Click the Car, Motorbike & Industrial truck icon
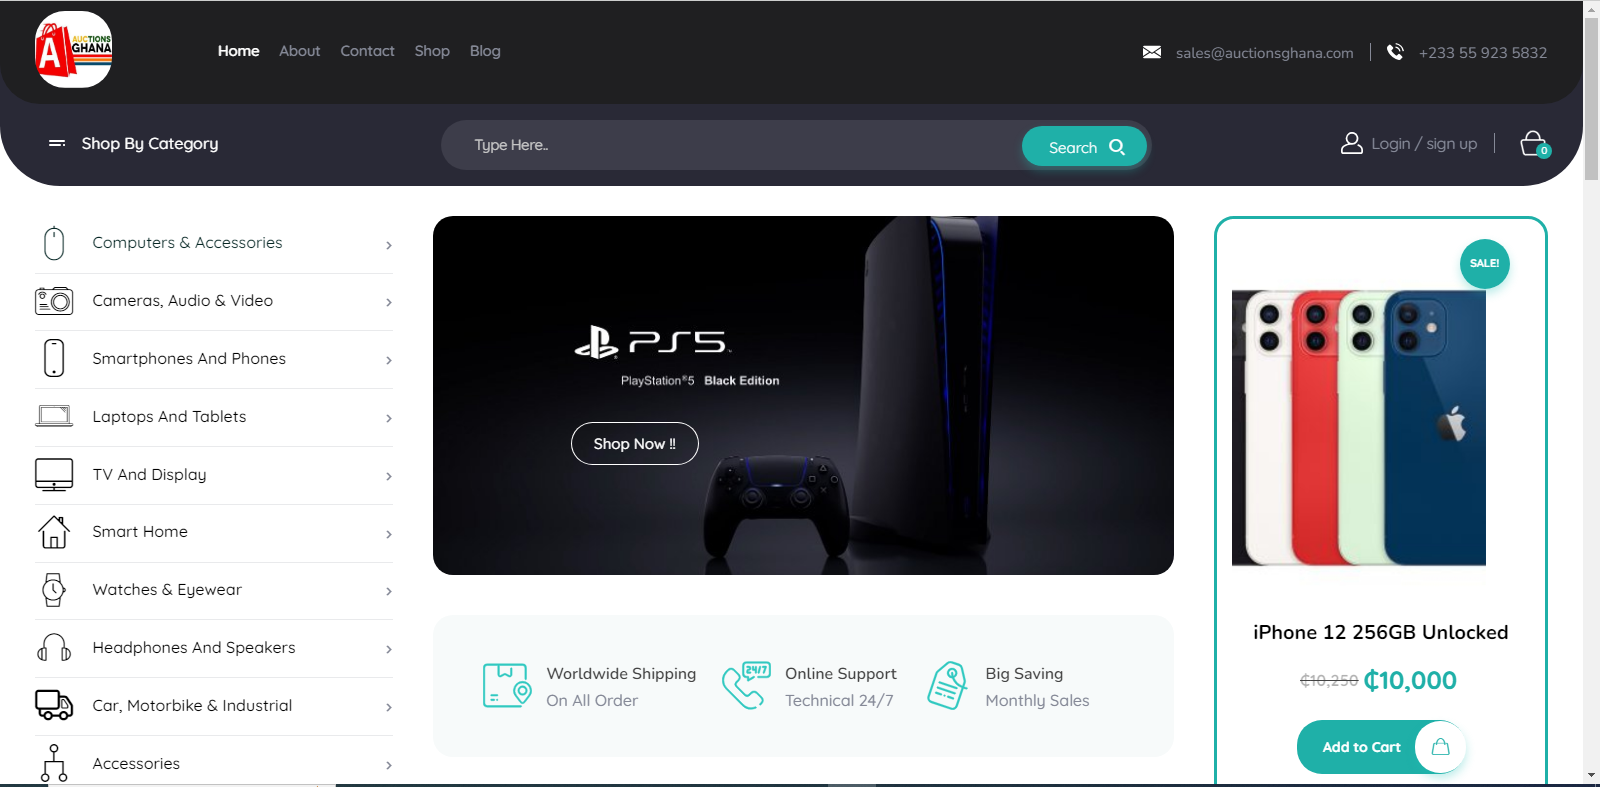This screenshot has width=1600, height=787. (x=54, y=705)
